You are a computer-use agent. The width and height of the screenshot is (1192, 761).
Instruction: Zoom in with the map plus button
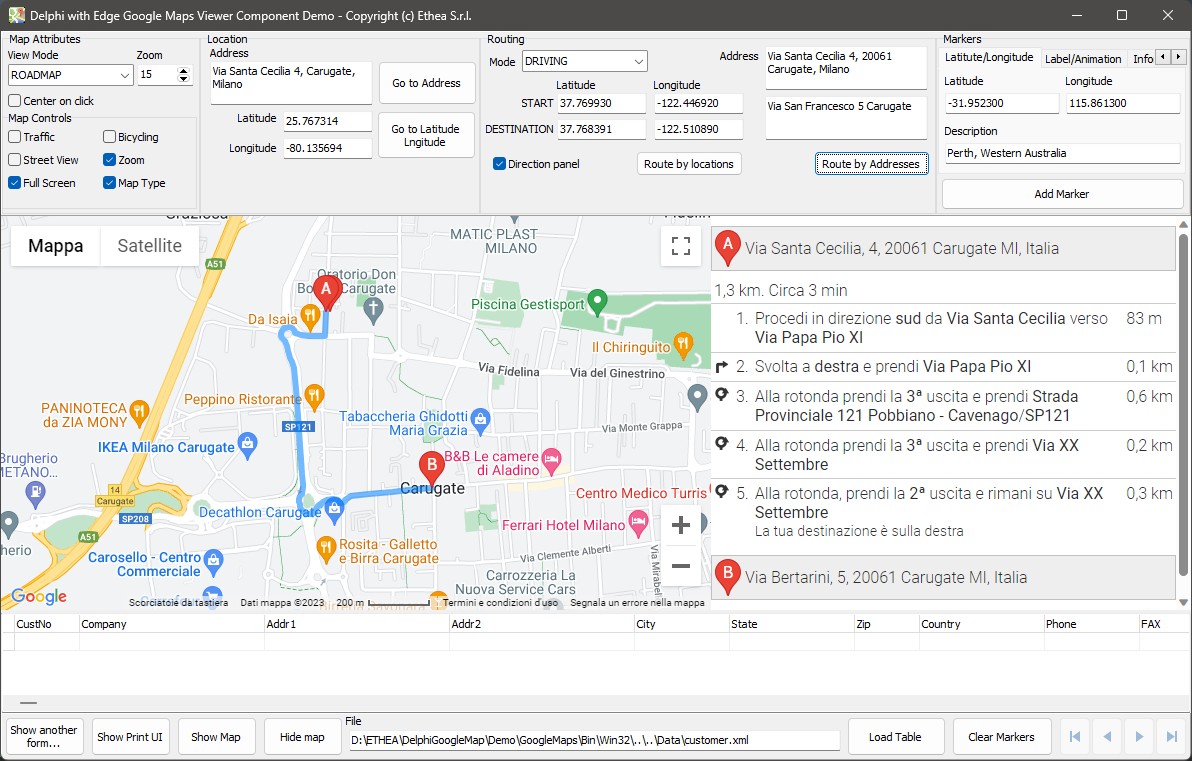(681, 525)
